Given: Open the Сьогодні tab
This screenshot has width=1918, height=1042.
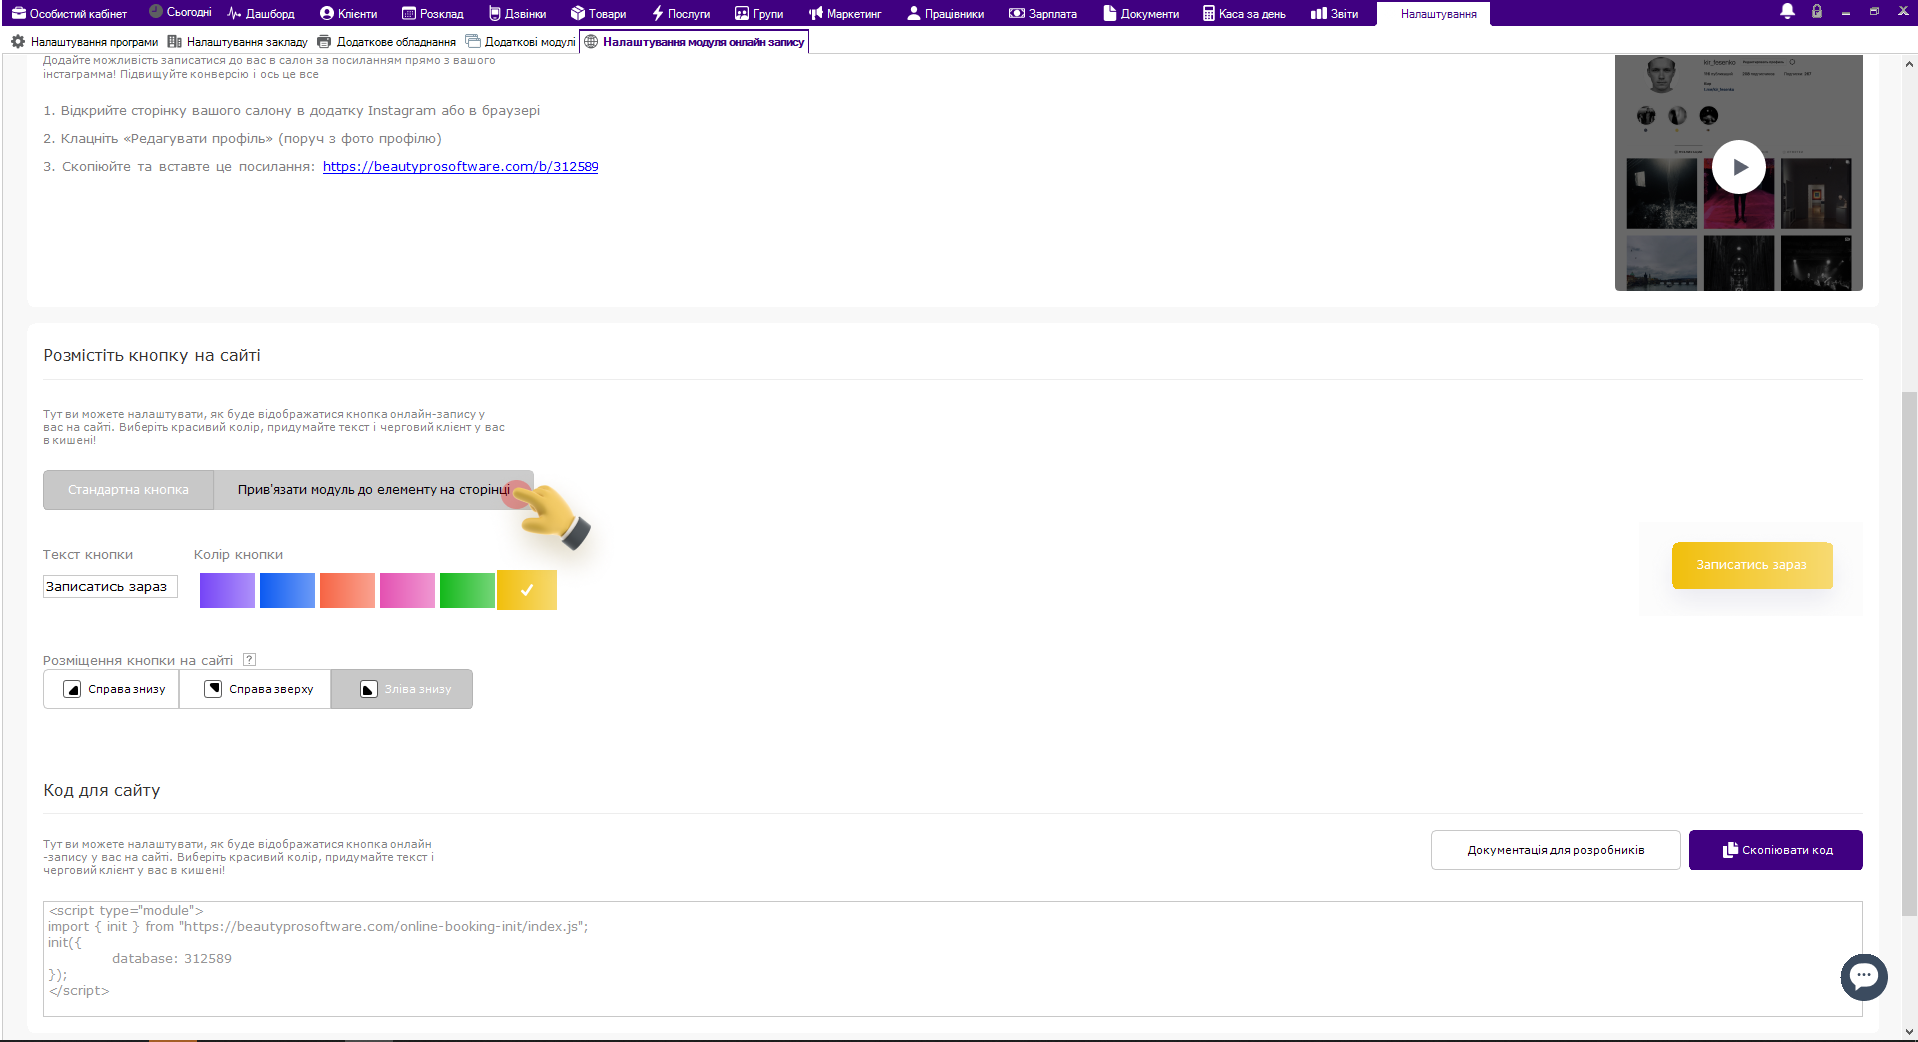Looking at the screenshot, I should pos(181,13).
